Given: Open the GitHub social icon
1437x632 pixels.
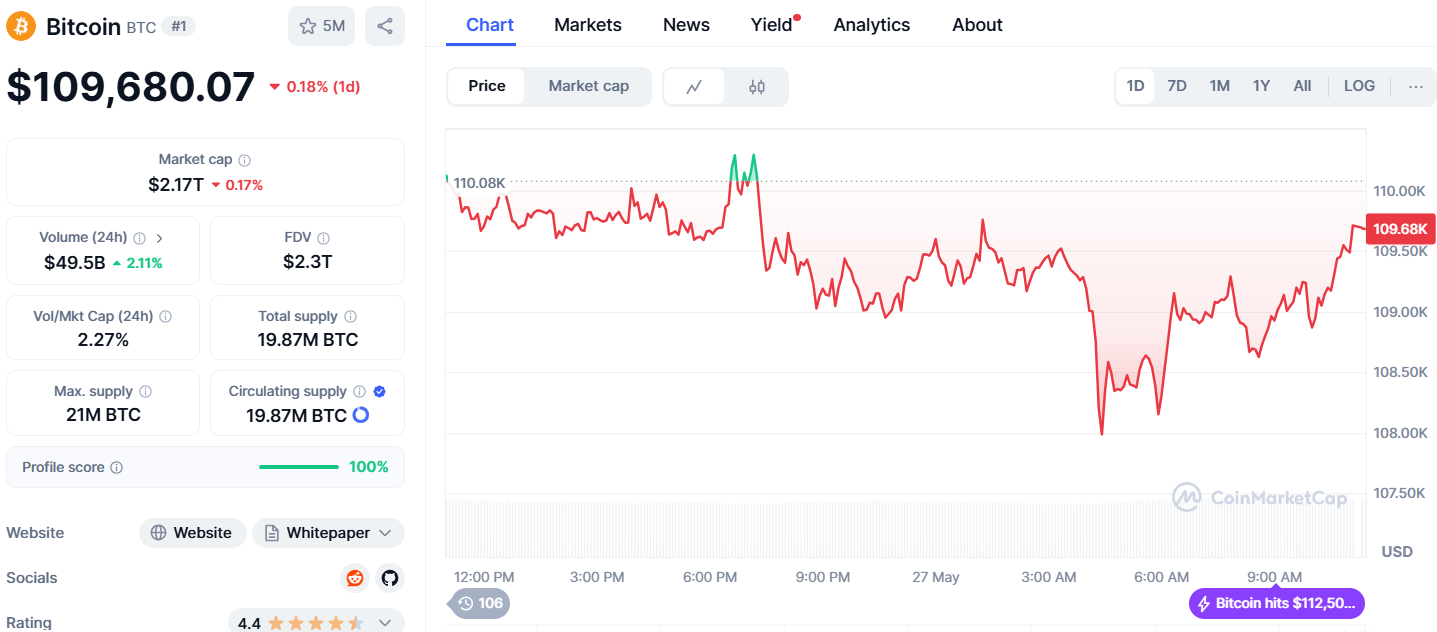Looking at the screenshot, I should tap(390, 578).
